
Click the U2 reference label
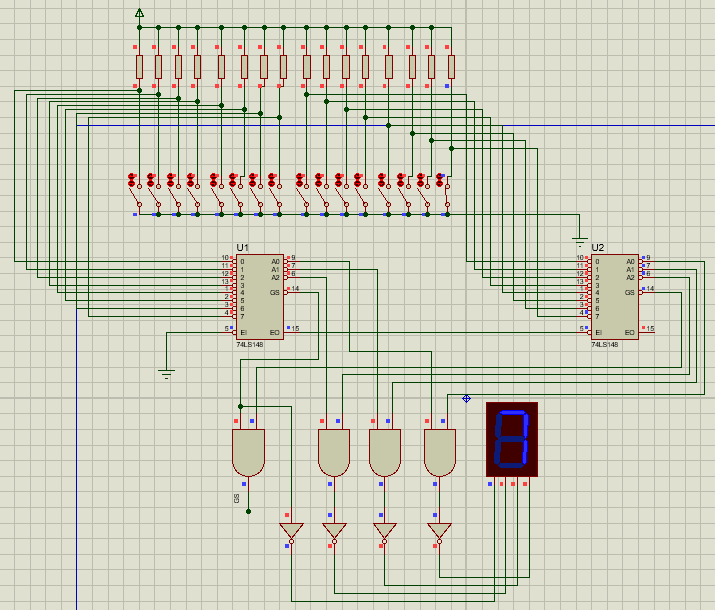[x=597, y=248]
